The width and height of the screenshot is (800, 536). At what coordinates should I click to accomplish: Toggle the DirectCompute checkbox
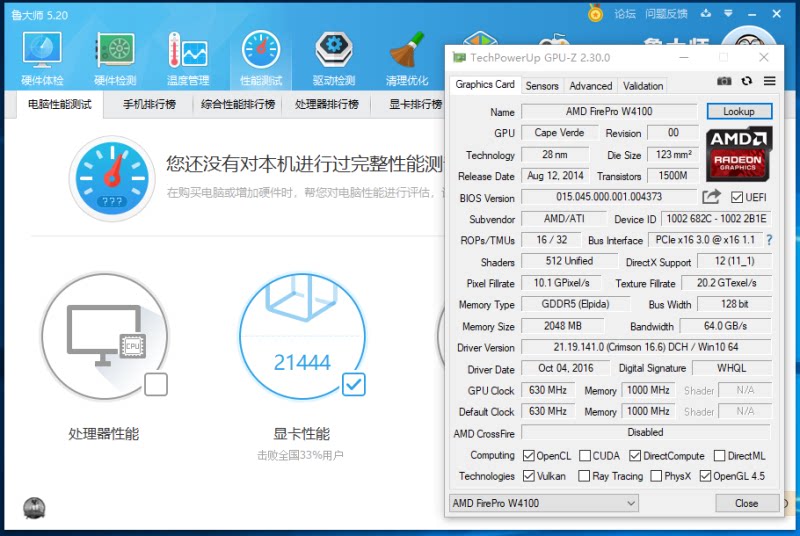(x=635, y=455)
